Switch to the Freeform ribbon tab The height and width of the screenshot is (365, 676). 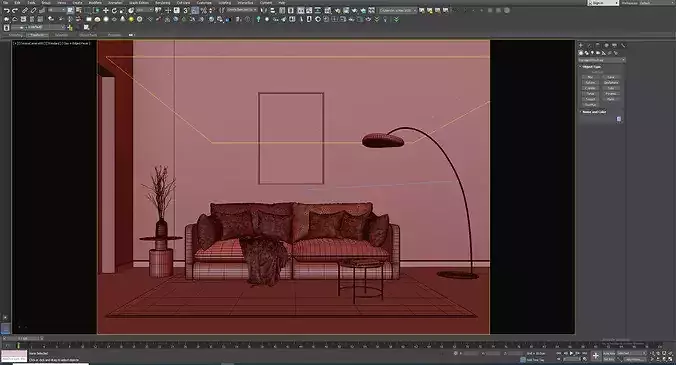pos(38,35)
